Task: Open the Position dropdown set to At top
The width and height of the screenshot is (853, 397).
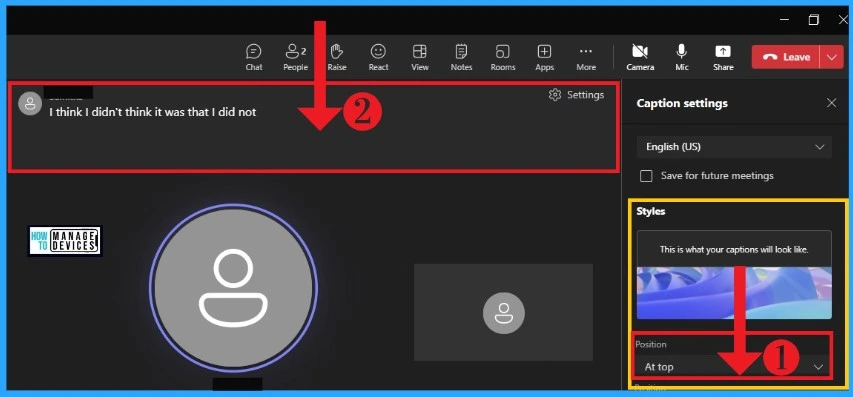Action: pos(733,367)
